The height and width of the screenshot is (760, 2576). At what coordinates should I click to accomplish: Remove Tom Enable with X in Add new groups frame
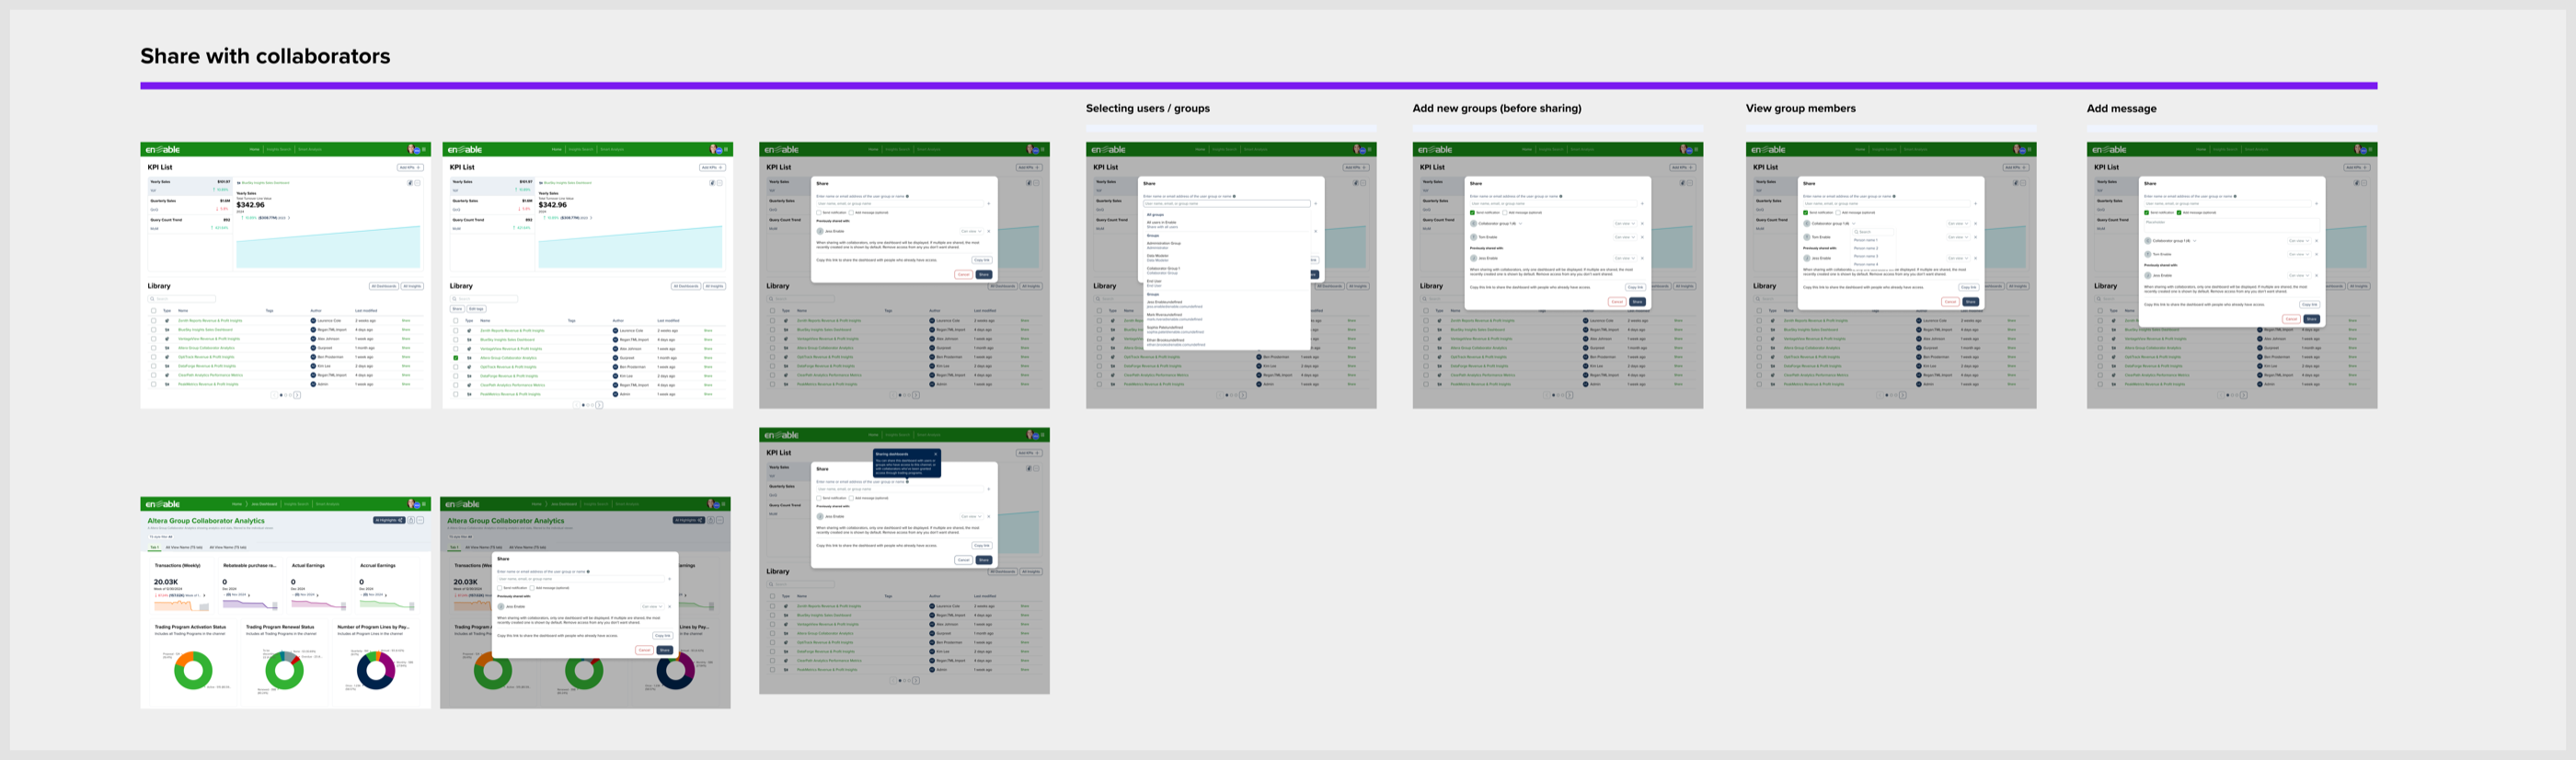click(x=1643, y=237)
